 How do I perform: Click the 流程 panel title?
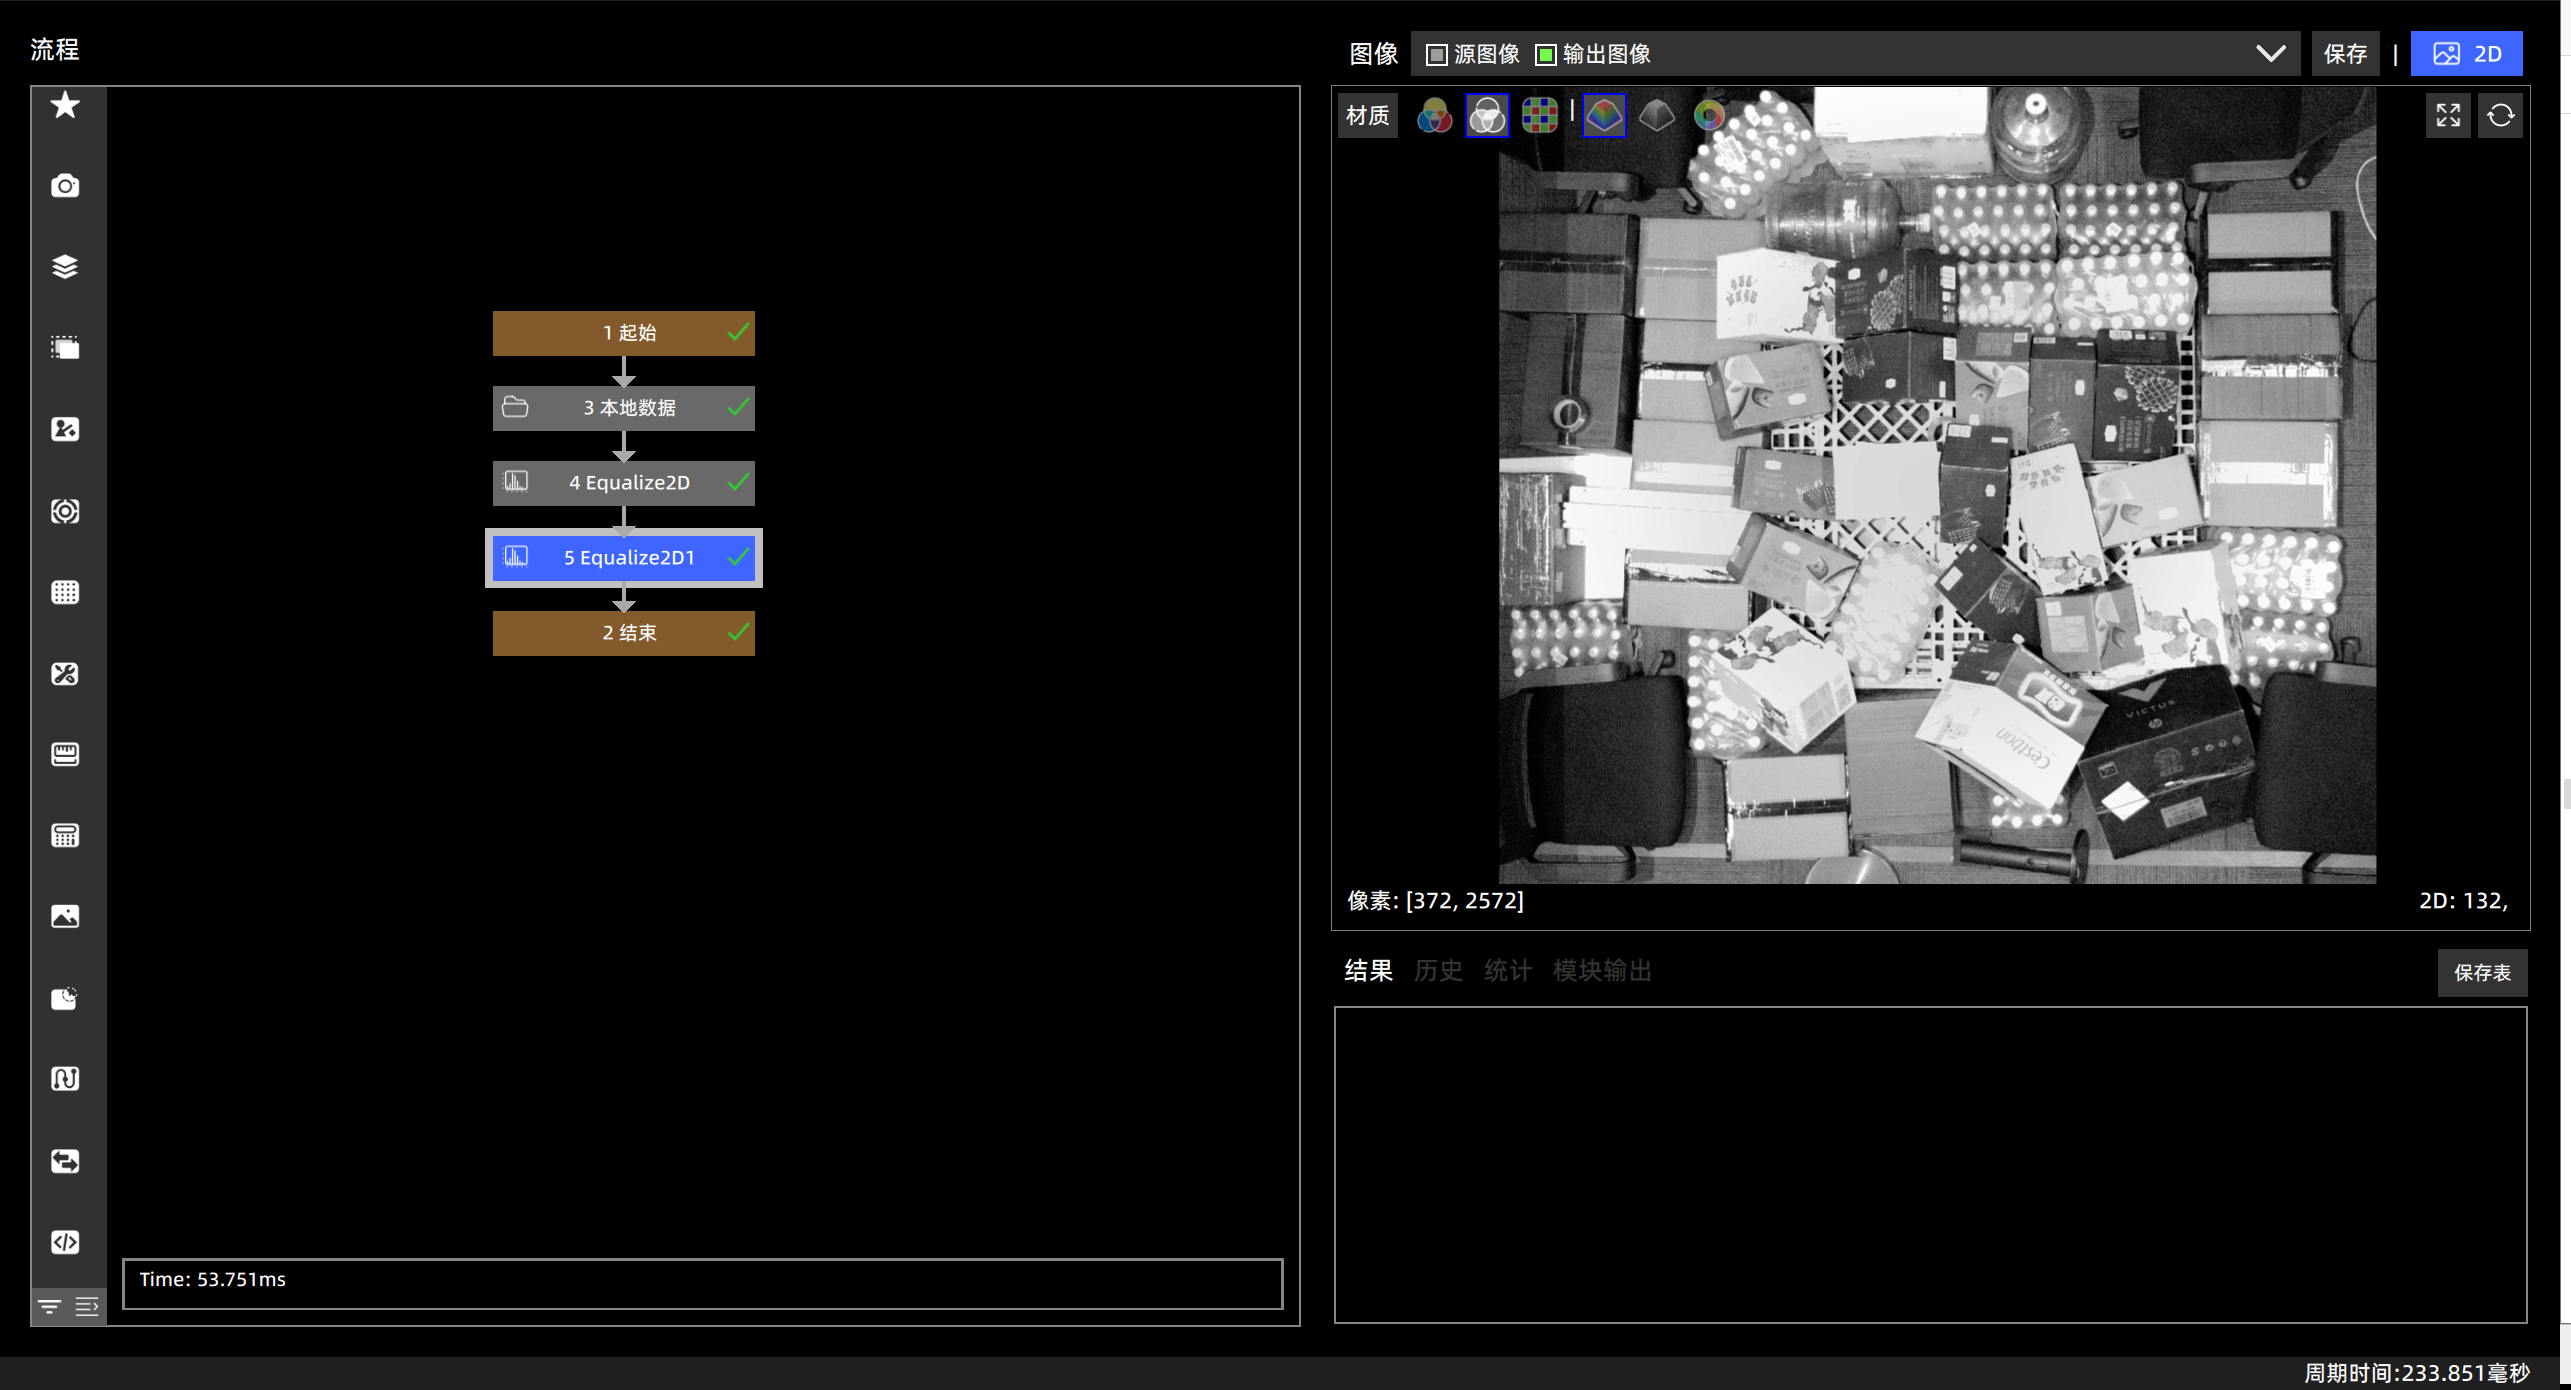pos(54,49)
